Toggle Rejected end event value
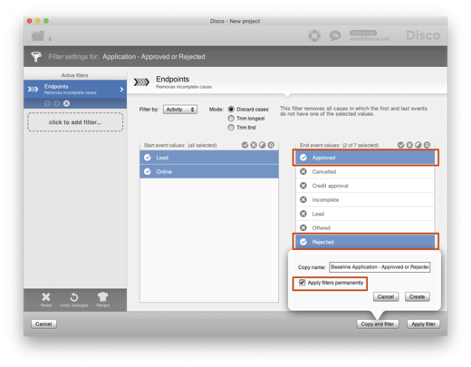Screen dimensions: 471x367 click(x=365, y=242)
